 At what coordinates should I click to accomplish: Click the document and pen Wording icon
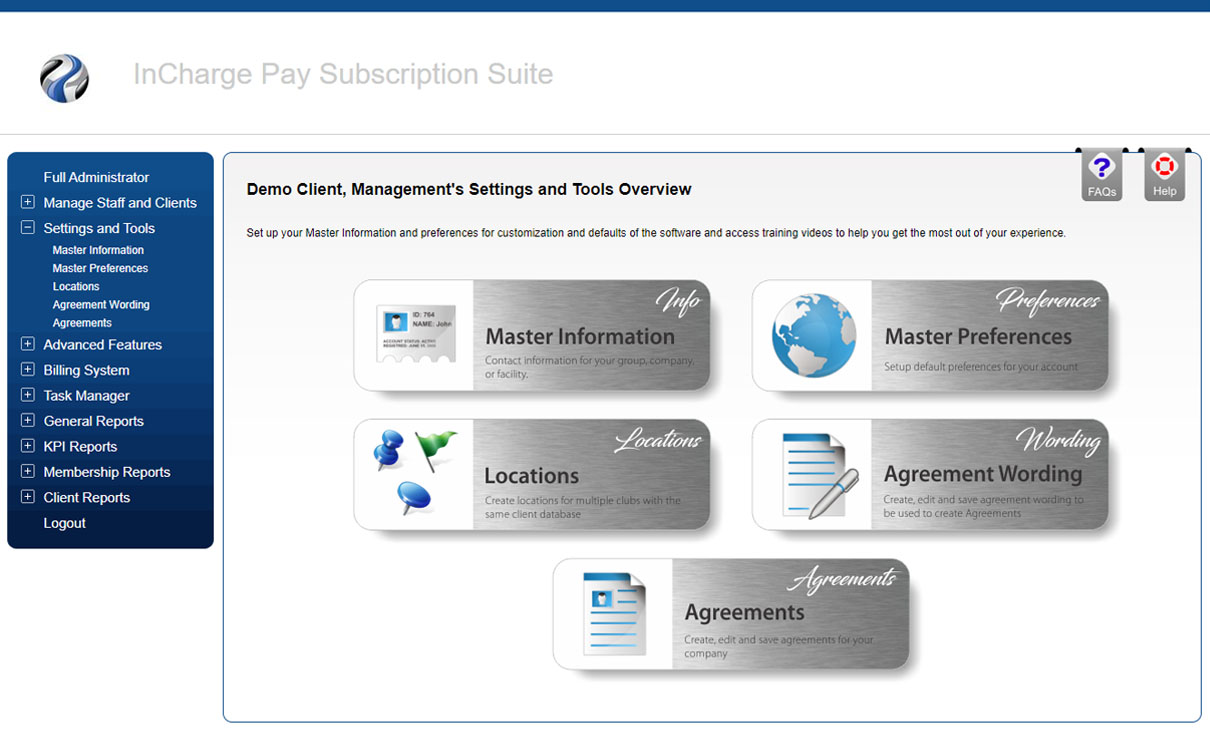click(820, 475)
